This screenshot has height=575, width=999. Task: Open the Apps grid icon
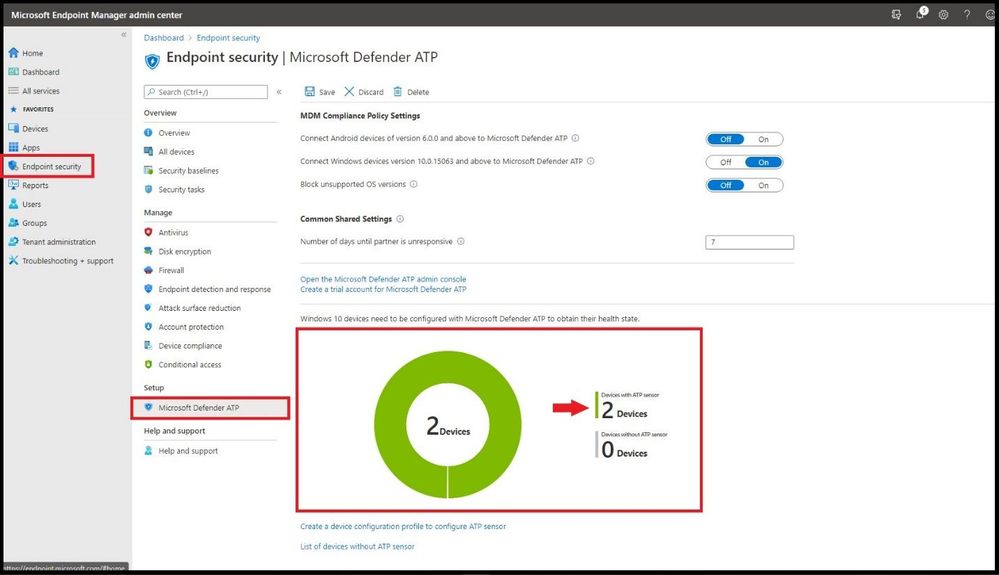13,147
